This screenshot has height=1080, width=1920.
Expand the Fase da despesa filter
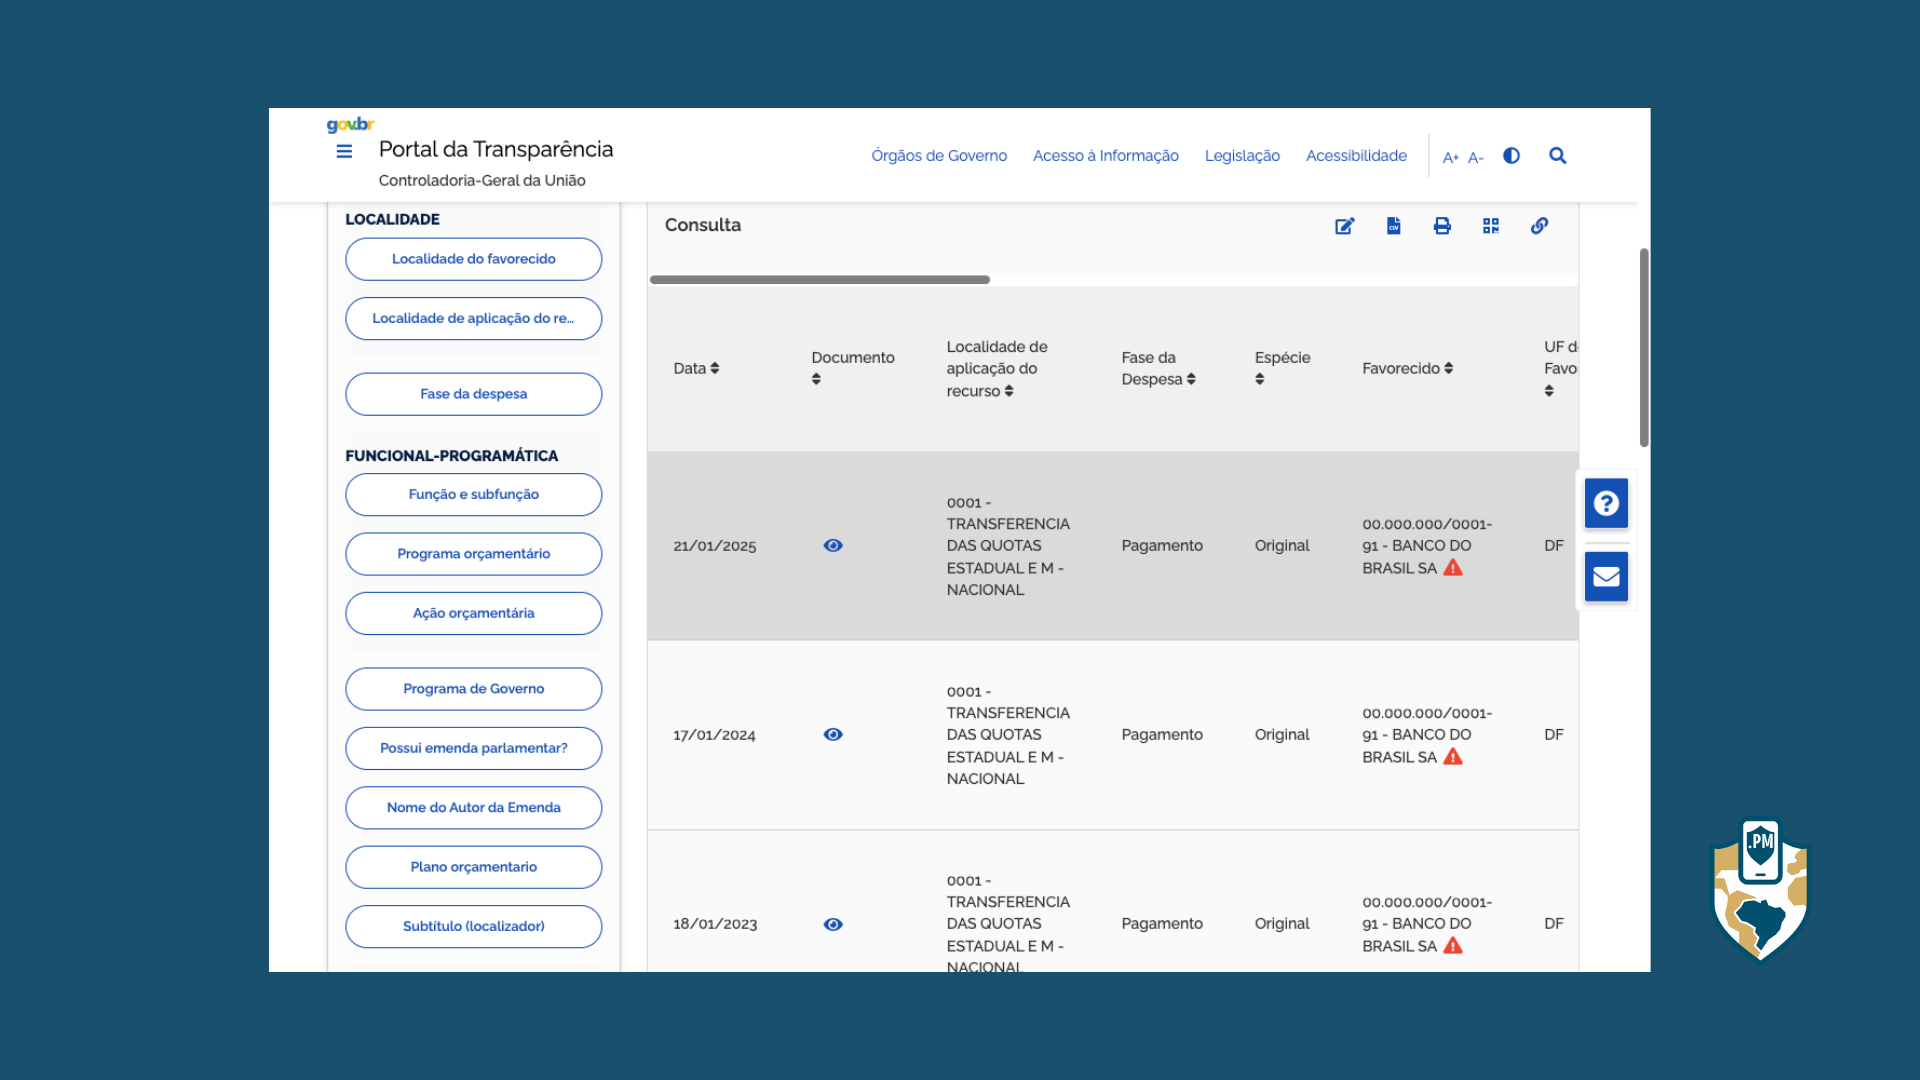pyautogui.click(x=473, y=394)
